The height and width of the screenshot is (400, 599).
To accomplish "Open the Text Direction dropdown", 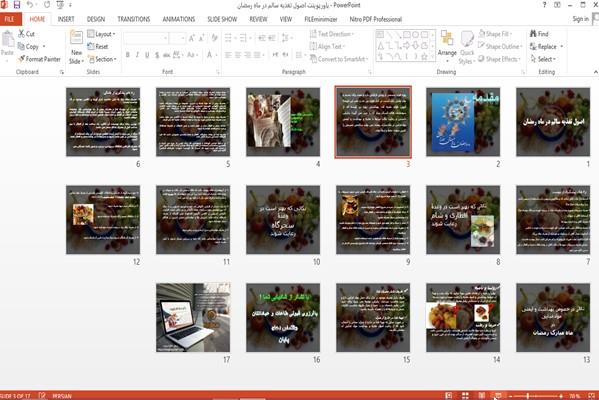I will [332, 34].
